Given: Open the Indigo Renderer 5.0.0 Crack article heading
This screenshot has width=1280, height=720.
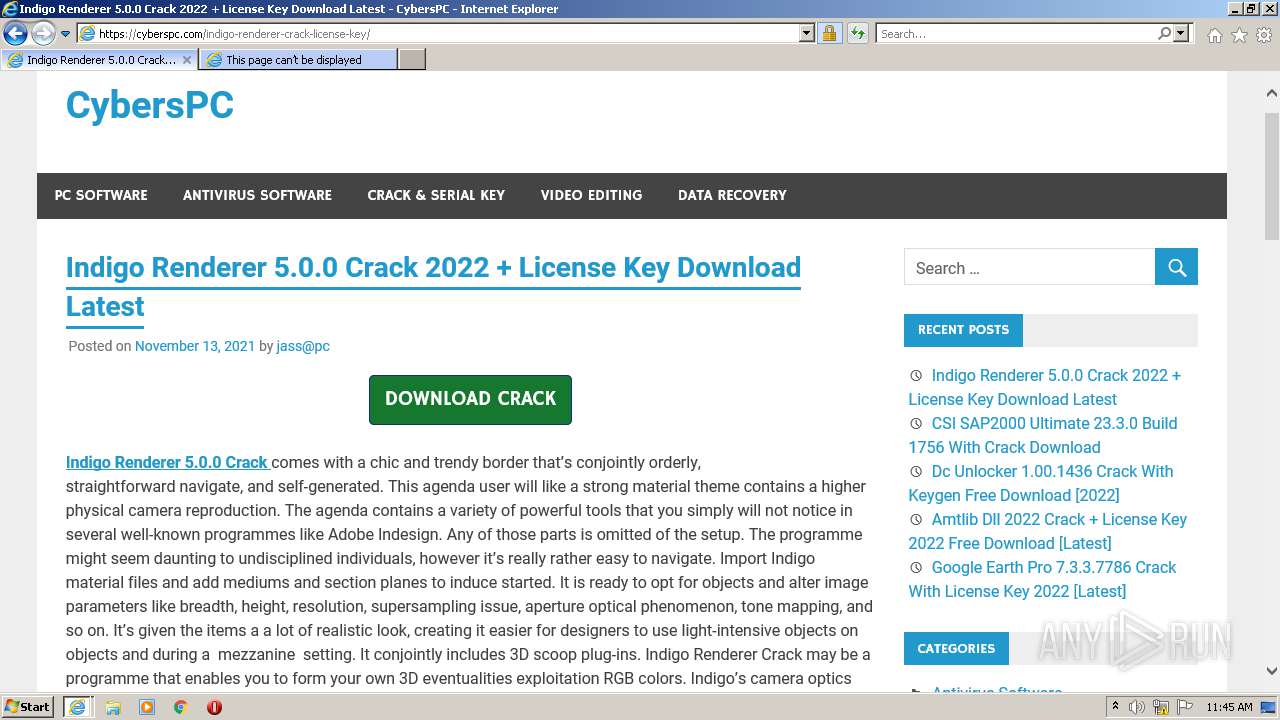Looking at the screenshot, I should point(433,287).
